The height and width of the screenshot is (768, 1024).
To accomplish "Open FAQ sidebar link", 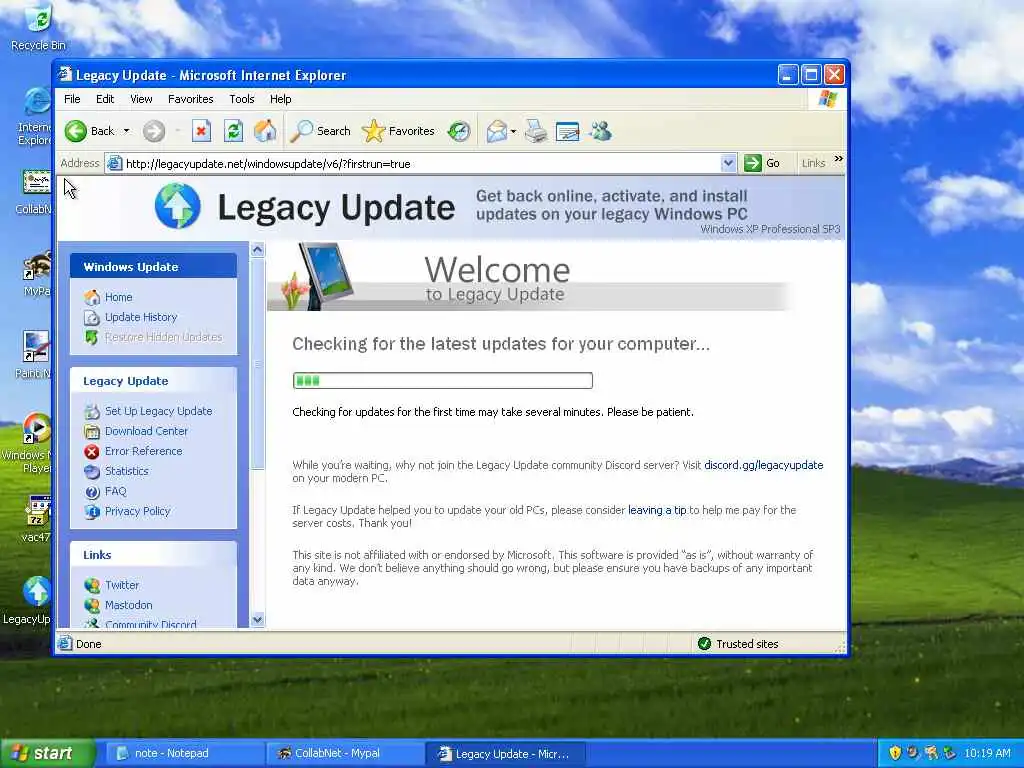I will pyautogui.click(x=116, y=491).
